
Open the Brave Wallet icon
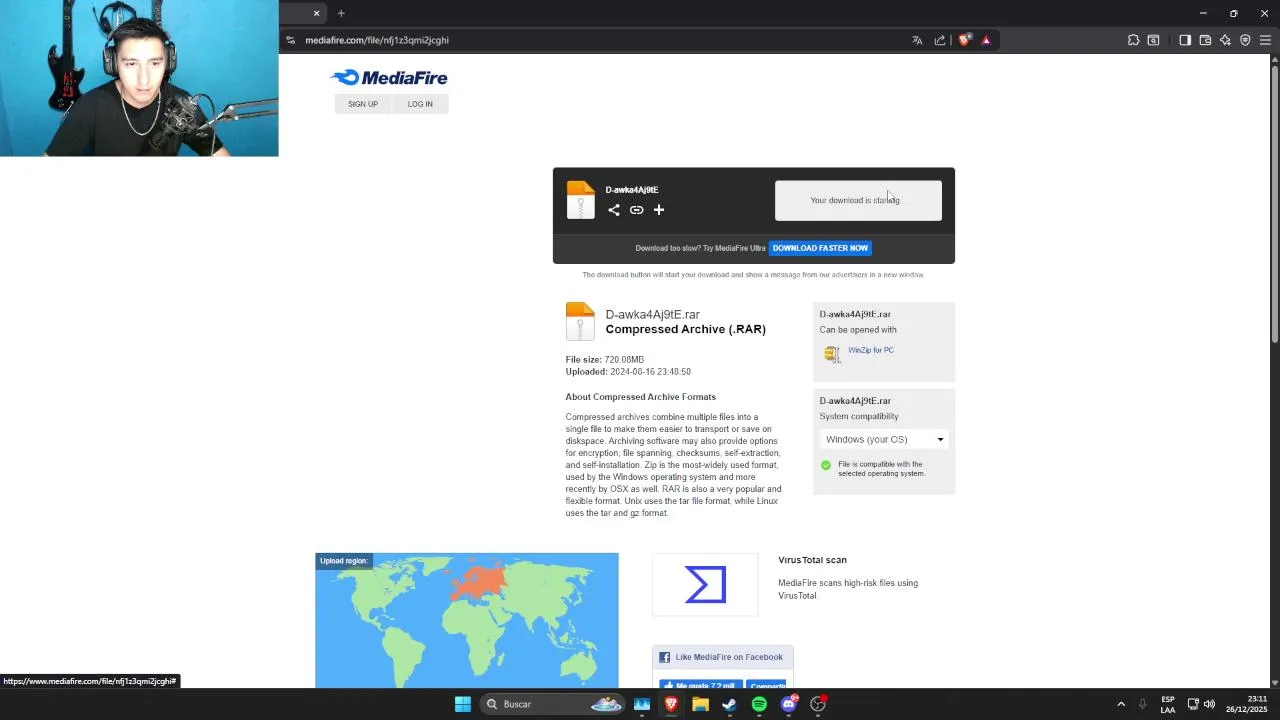pyautogui.click(x=1205, y=40)
